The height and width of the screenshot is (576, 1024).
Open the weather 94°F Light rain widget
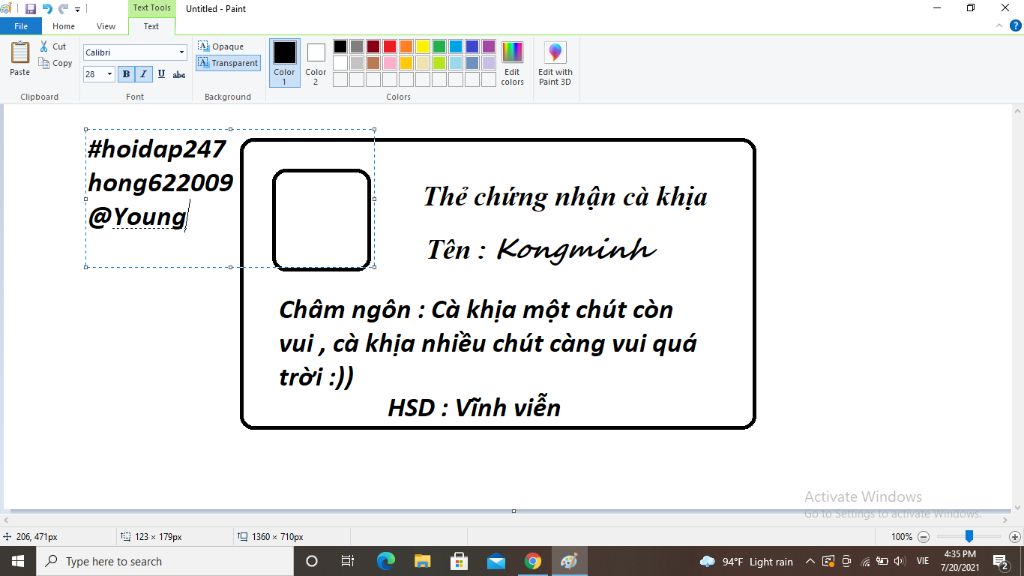(746, 562)
